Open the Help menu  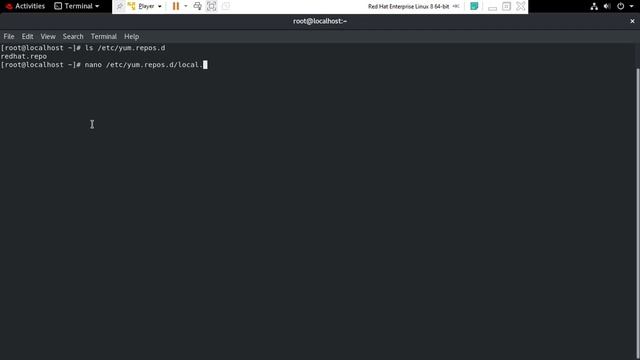tap(131, 36)
